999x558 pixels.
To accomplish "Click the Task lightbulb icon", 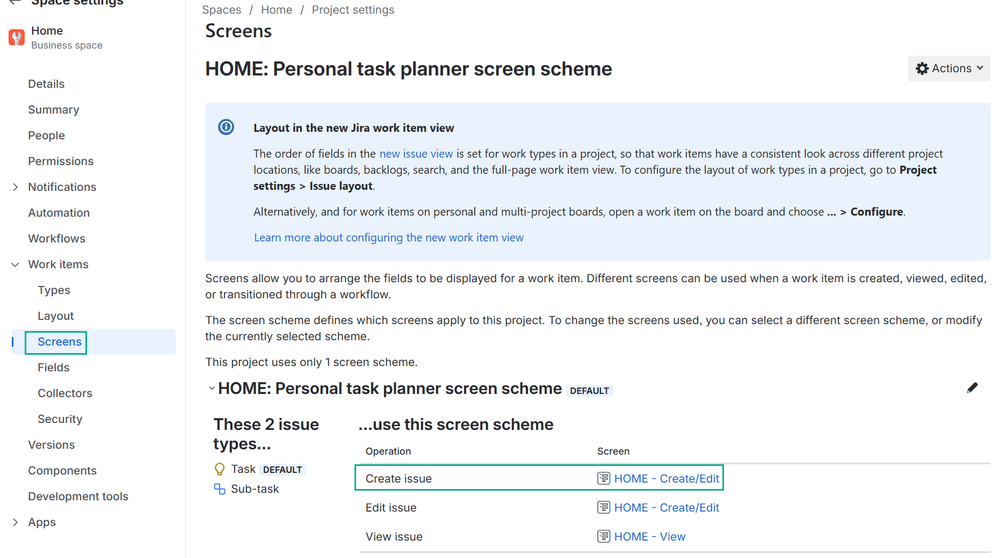I will pyautogui.click(x=219, y=469).
